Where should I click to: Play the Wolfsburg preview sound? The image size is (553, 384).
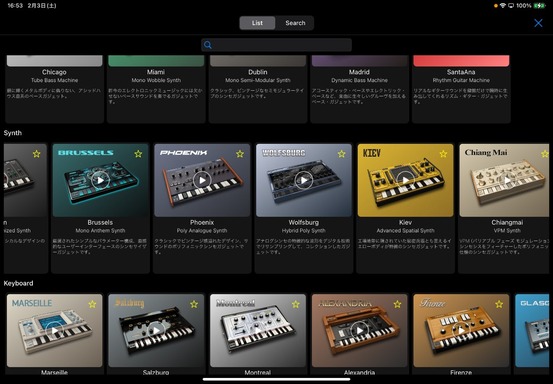point(304,180)
